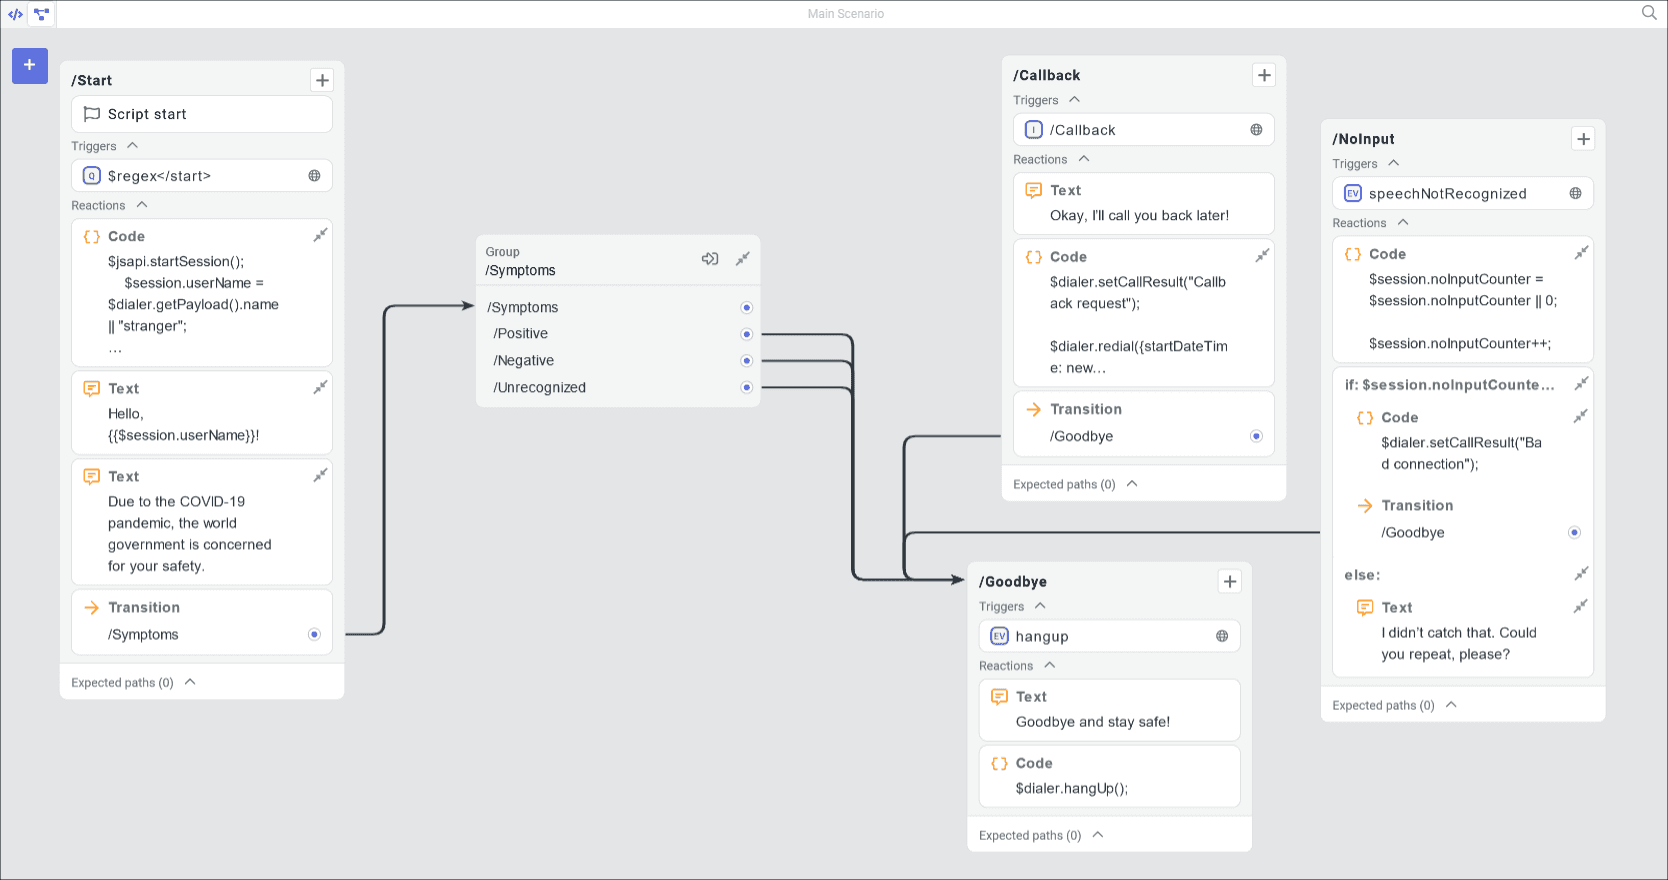The height and width of the screenshot is (880, 1668).
Task: Collapse Triggers section in /Callback
Action: point(1074,100)
